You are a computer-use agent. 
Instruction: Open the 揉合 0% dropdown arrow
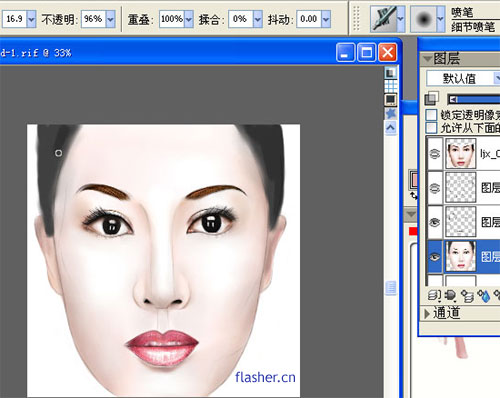pyautogui.click(x=258, y=19)
